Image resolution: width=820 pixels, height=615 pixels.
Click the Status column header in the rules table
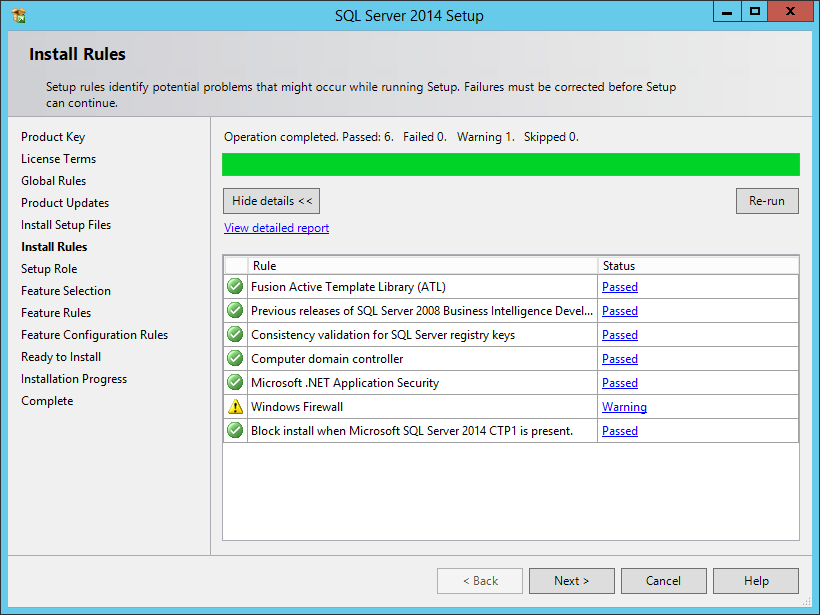pos(618,266)
